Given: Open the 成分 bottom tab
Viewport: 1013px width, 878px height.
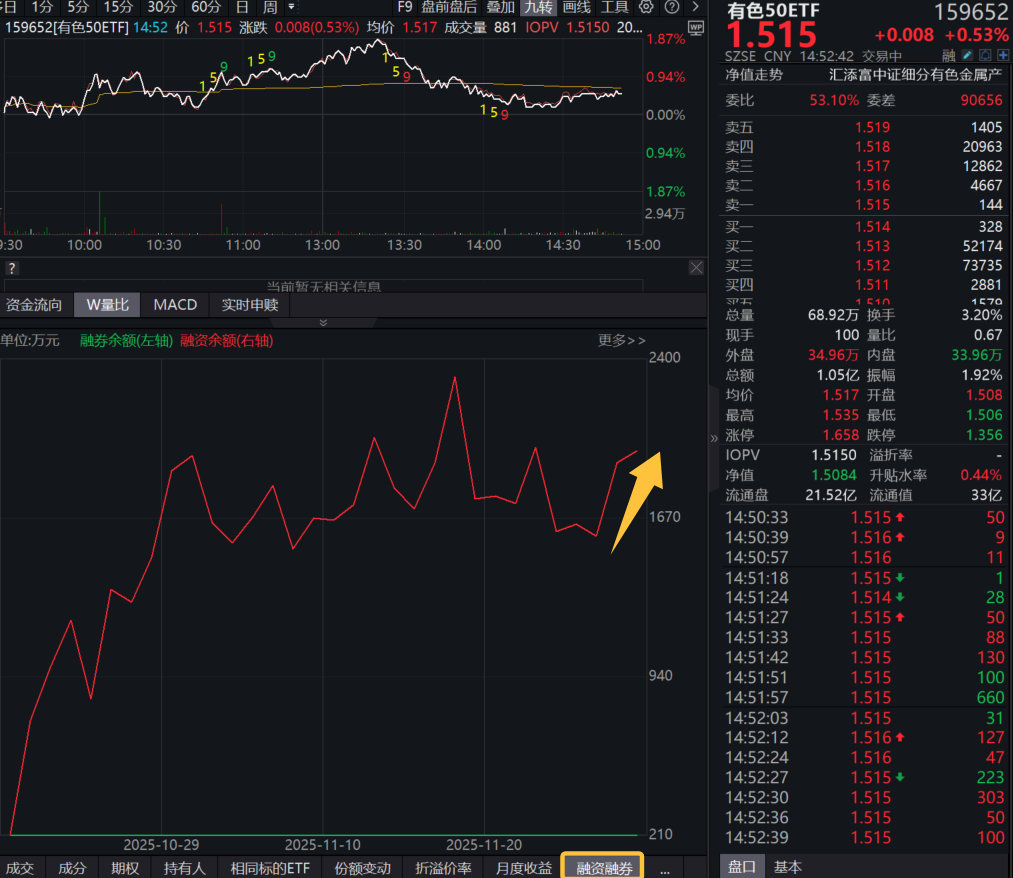Looking at the screenshot, I should tap(72, 868).
